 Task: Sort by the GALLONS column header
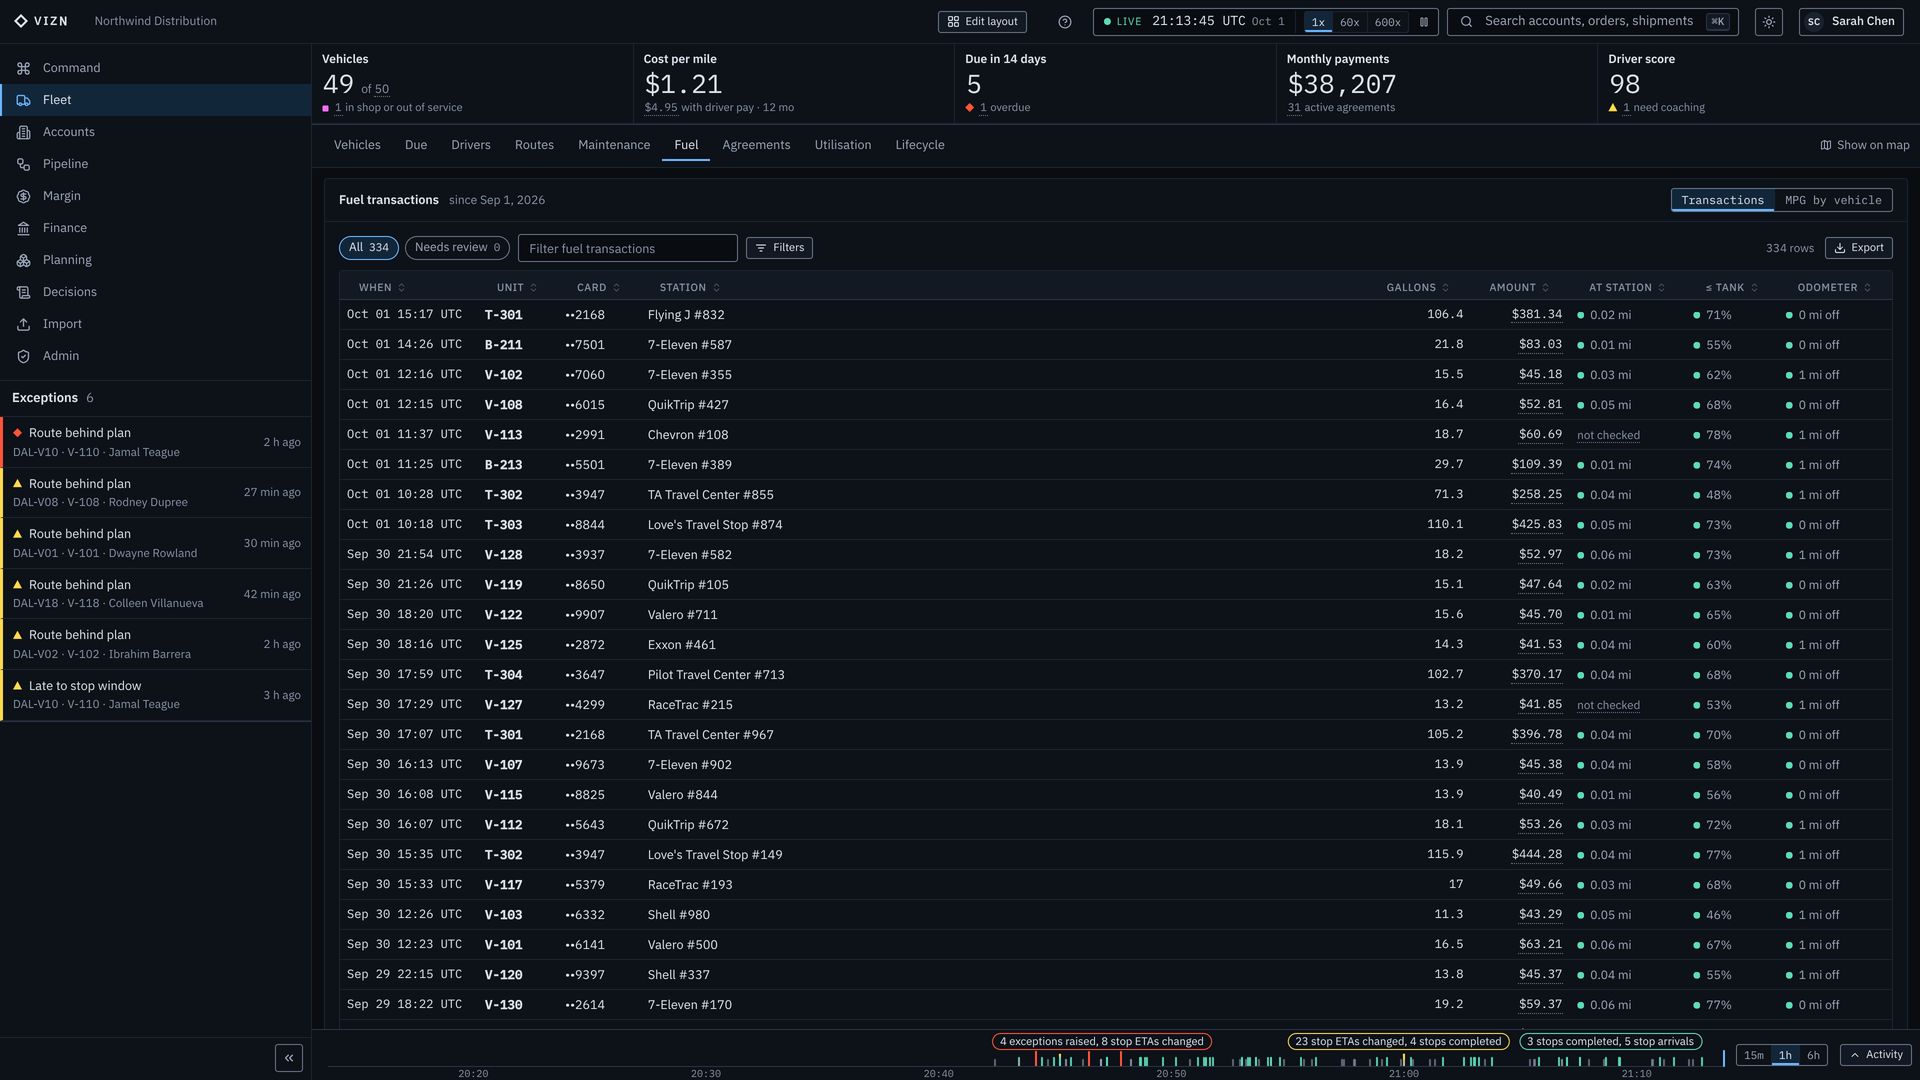(x=1417, y=288)
